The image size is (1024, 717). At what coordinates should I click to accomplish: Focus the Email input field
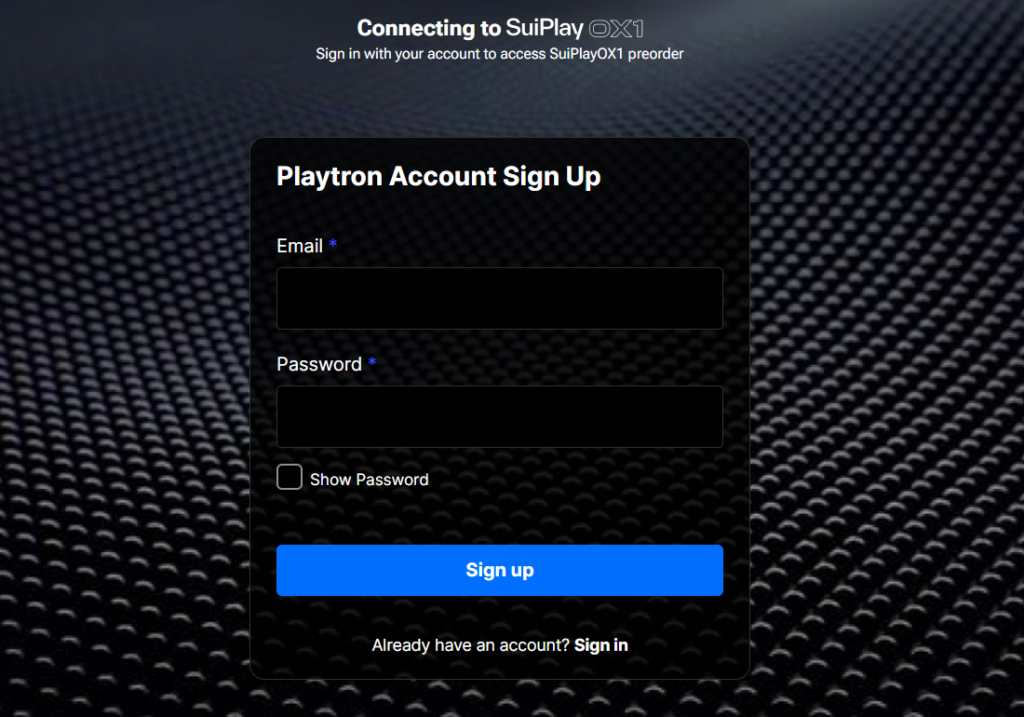(499, 298)
